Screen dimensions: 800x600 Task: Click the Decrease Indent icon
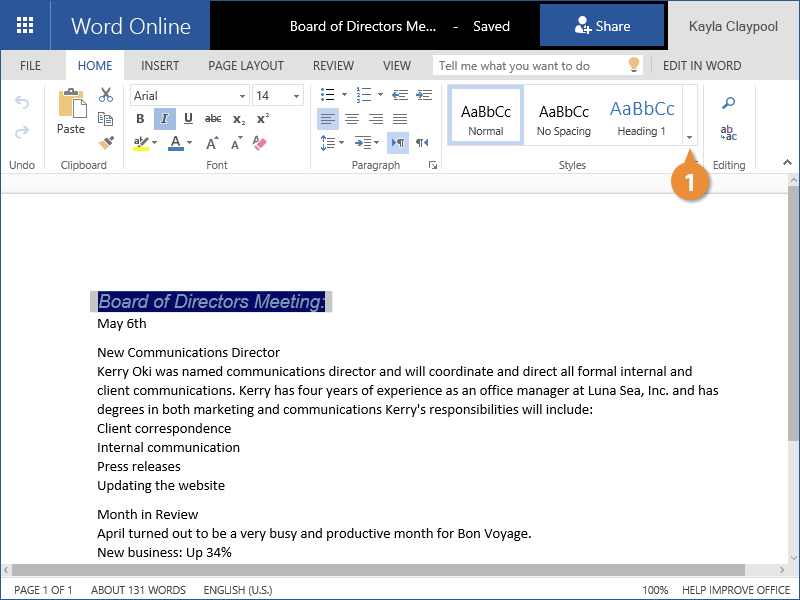tap(400, 95)
